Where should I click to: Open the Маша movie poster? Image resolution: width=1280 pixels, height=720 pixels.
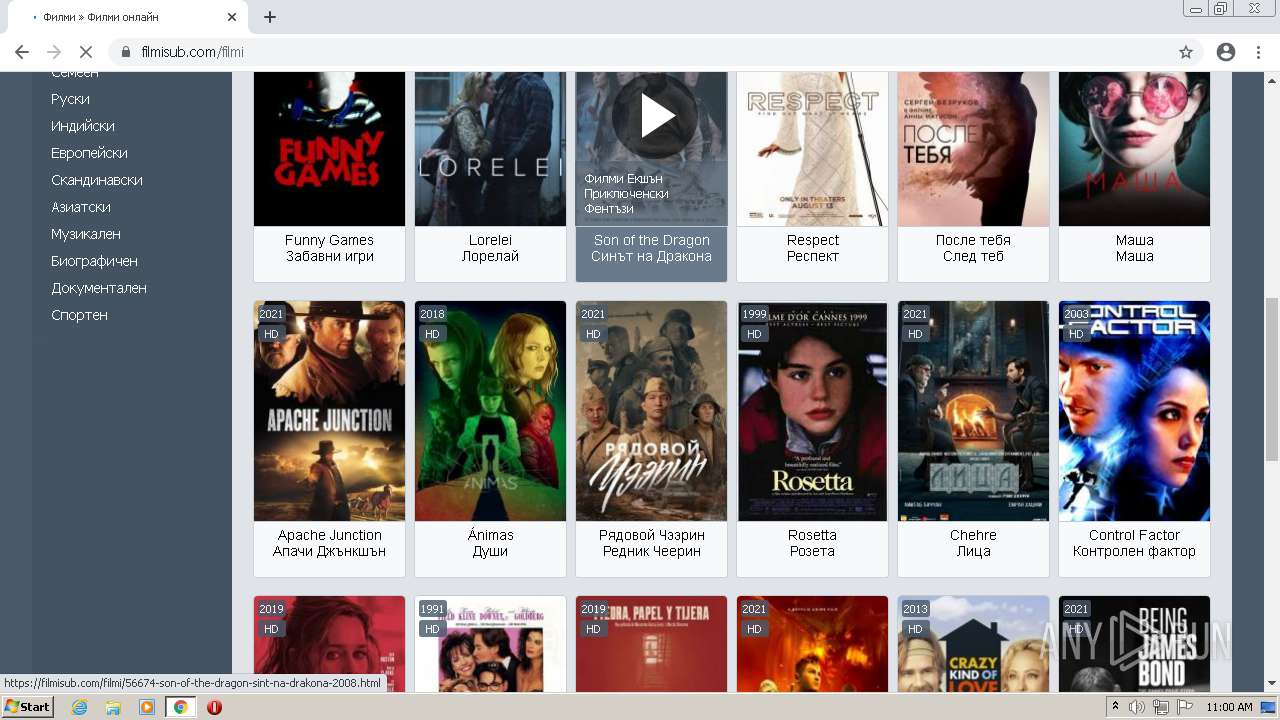[x=1134, y=149]
